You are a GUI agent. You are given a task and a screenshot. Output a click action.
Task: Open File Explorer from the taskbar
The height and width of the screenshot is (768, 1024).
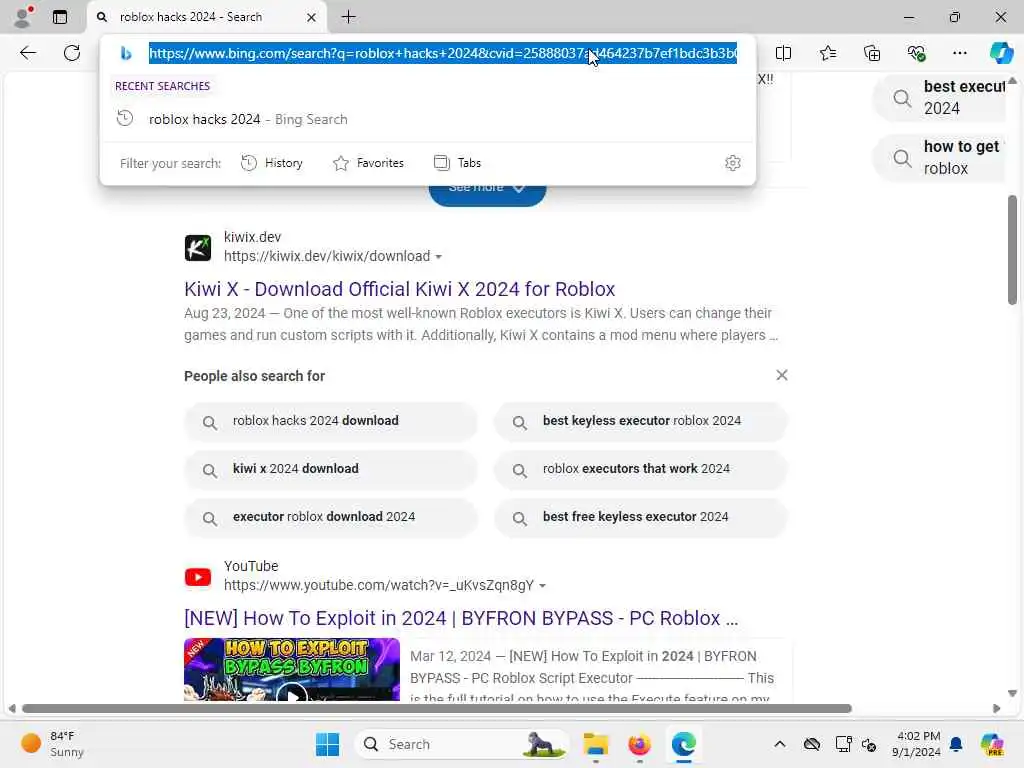coord(596,744)
